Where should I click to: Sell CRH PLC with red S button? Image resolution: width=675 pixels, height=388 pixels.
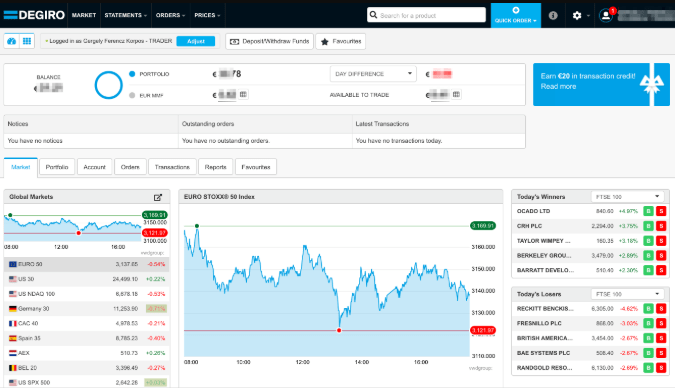pos(661,226)
